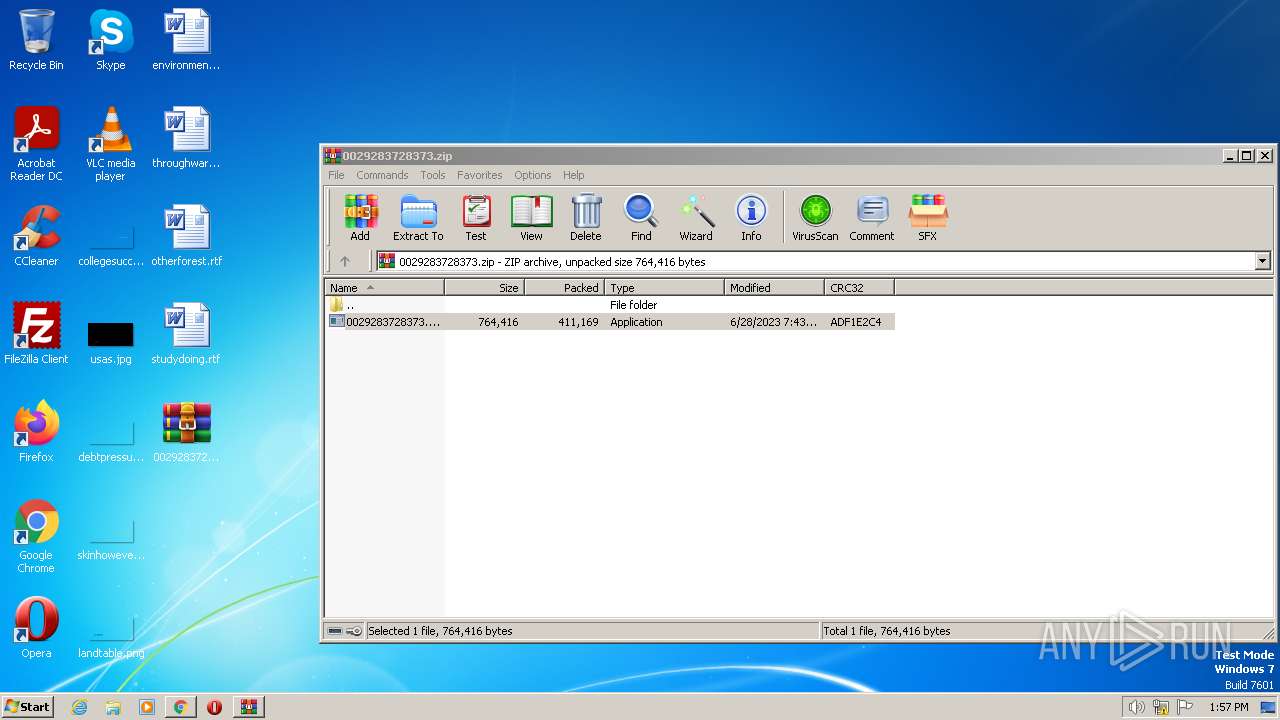The image size is (1280, 720).
Task: Open FileZilla Client shortcut
Action: tap(36, 335)
